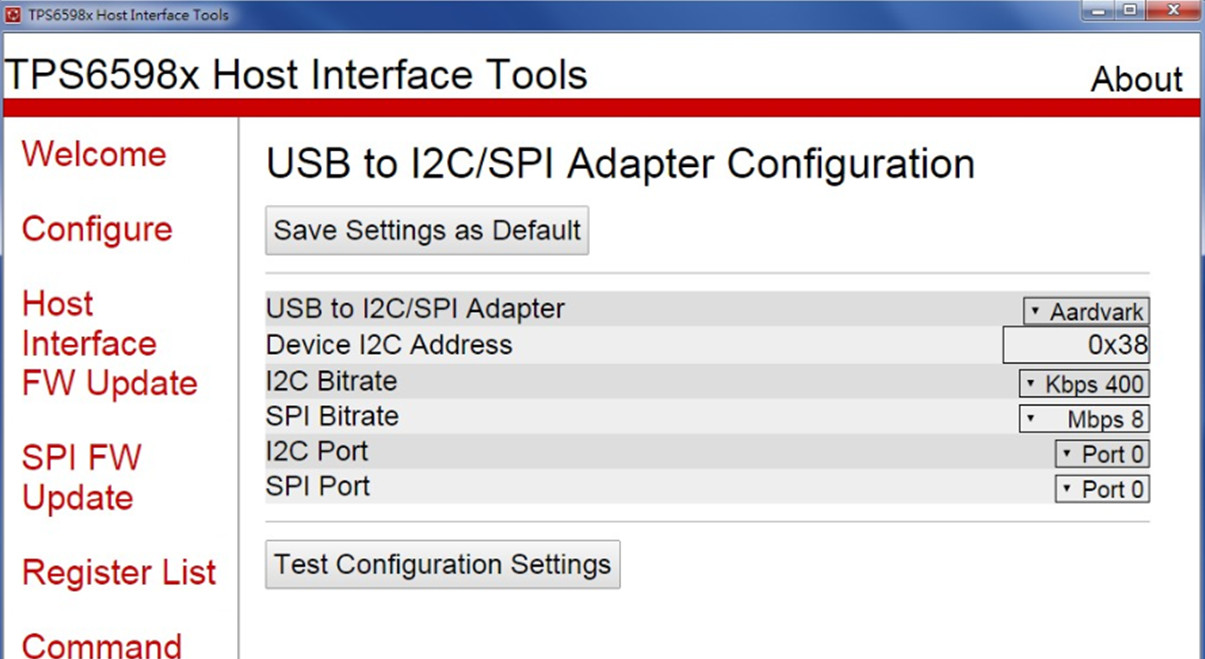Viewport: 1205px width, 659px height.
Task: Expand the I2C Bitrate dropdown
Action: pos(1083,384)
